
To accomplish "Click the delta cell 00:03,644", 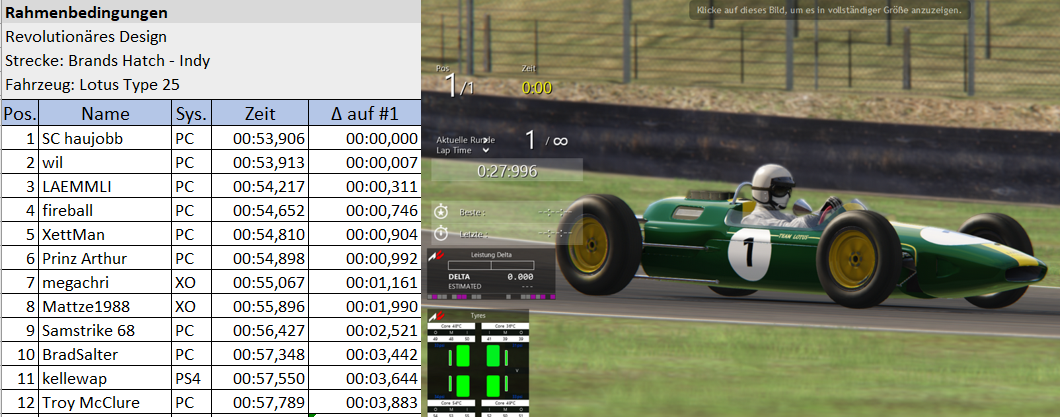I will [x=365, y=379].
